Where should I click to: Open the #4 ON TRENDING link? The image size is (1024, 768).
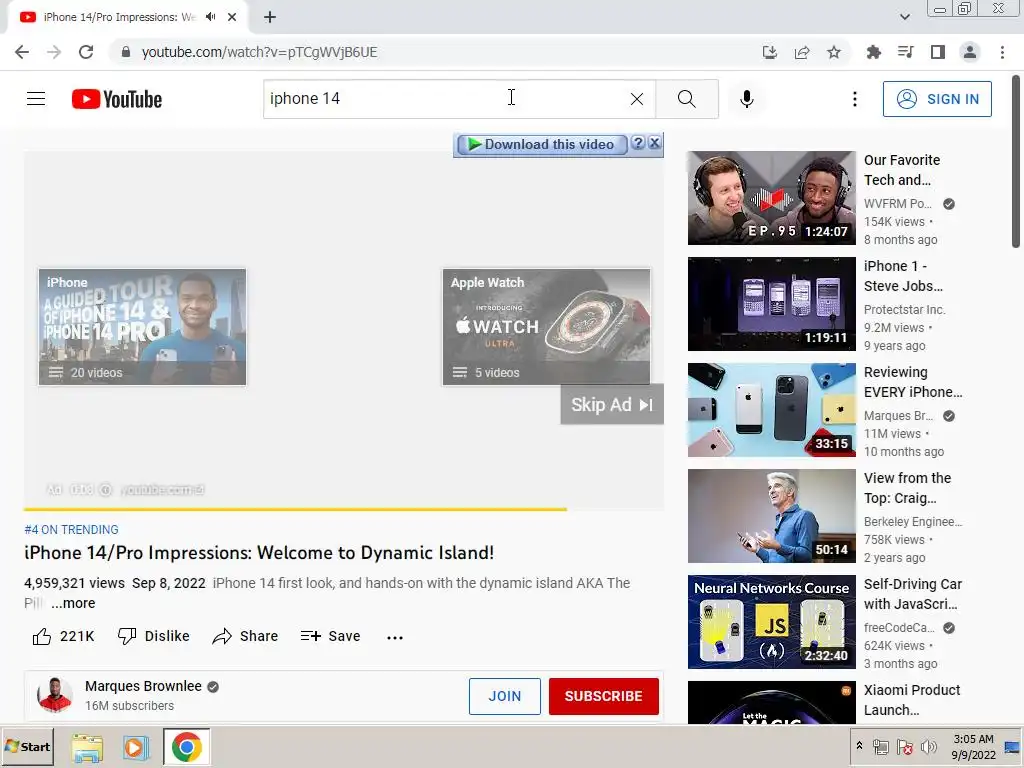point(71,530)
